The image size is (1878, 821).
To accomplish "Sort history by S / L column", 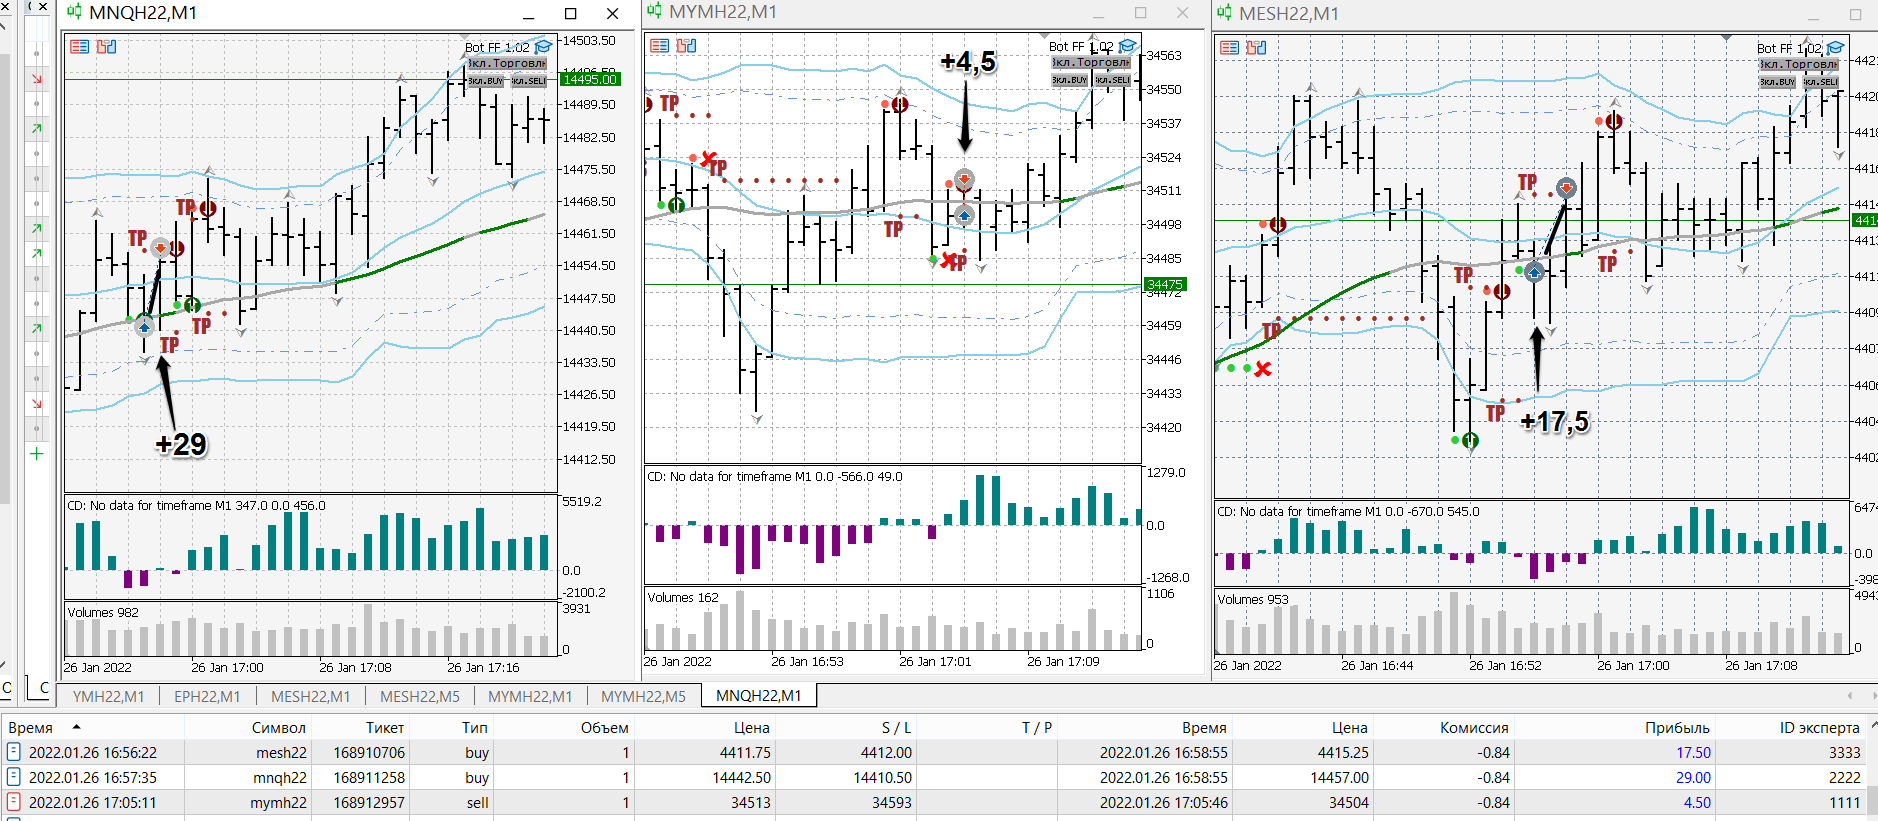I will pos(896,728).
